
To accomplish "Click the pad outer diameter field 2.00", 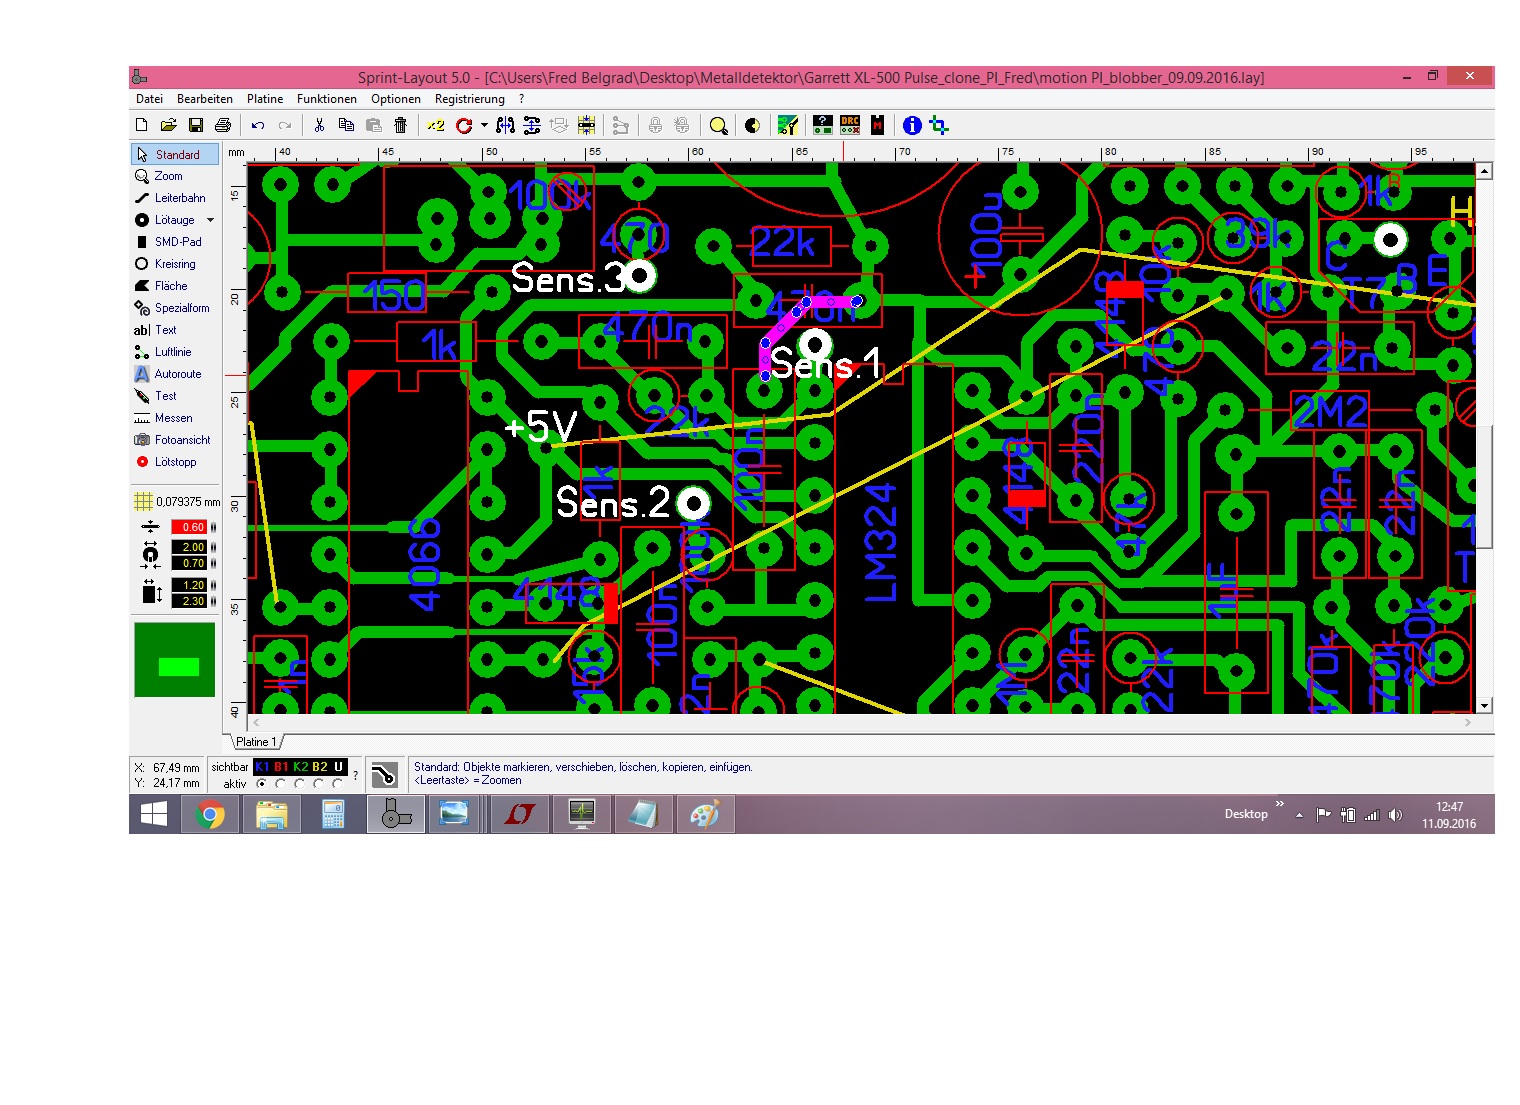I will click(x=189, y=547).
